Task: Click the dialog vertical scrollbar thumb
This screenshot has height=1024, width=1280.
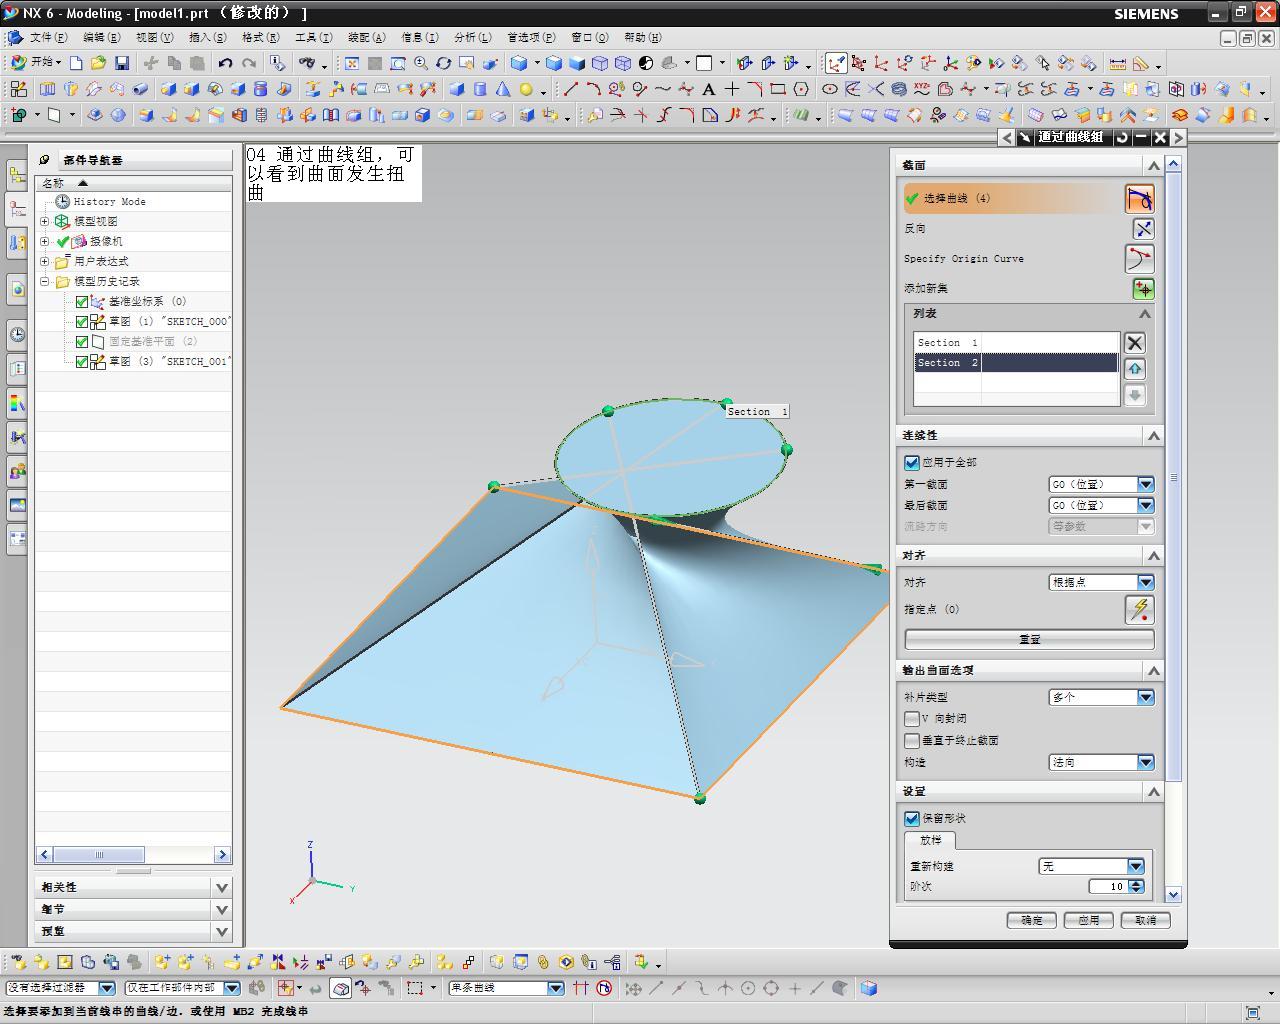Action: (x=1174, y=477)
